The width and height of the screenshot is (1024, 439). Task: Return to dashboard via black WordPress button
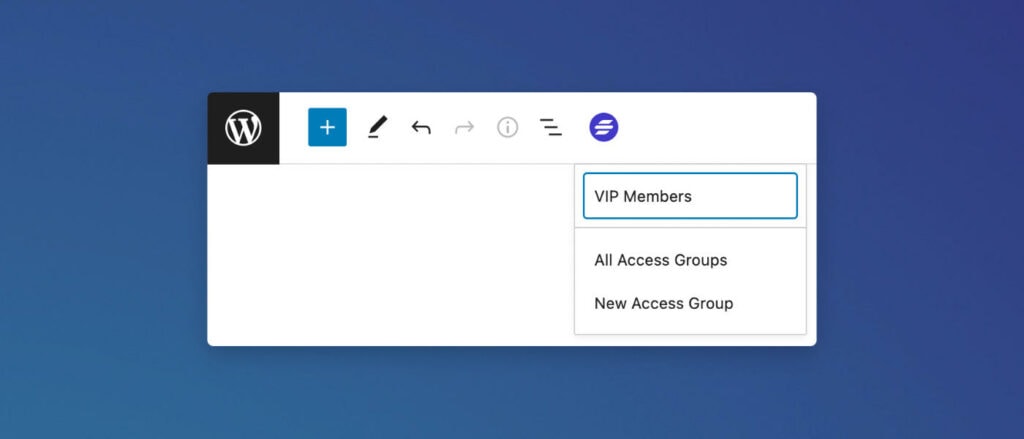point(243,128)
